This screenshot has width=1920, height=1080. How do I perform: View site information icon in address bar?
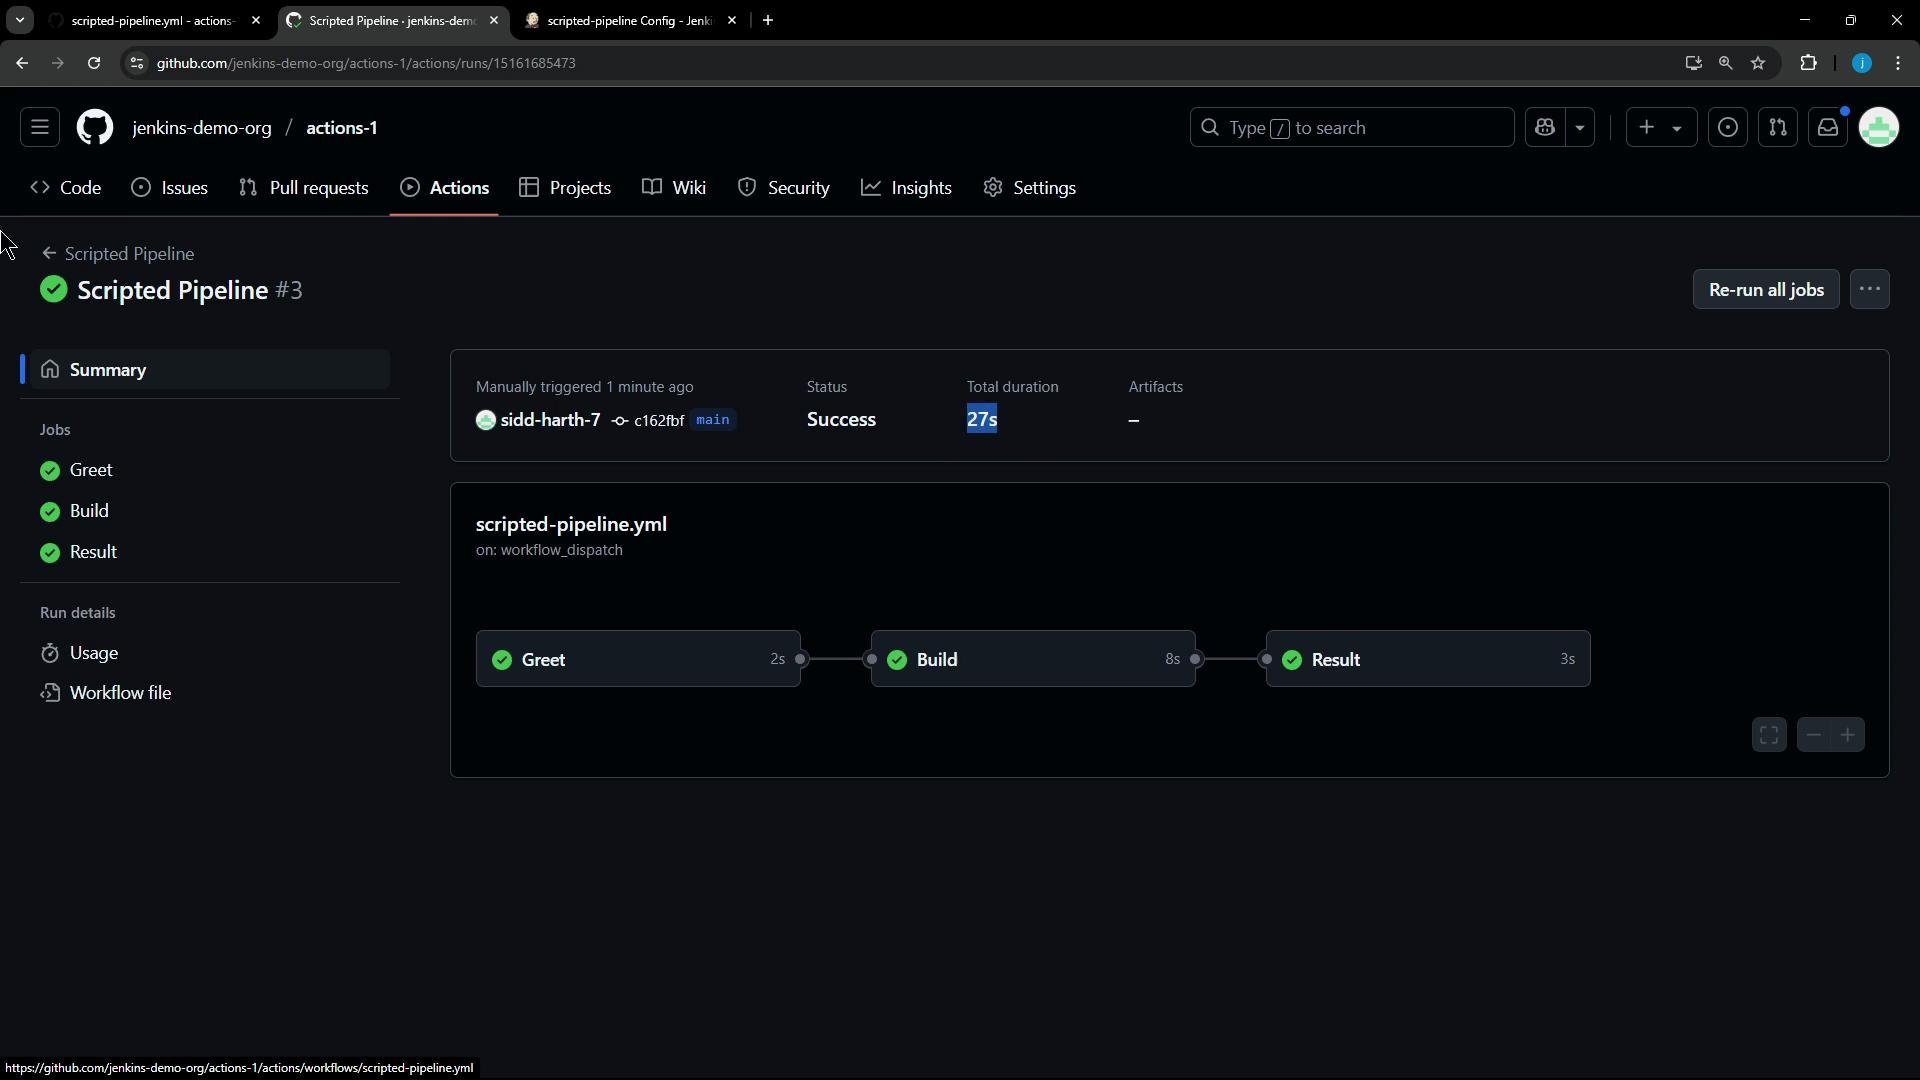(x=137, y=63)
